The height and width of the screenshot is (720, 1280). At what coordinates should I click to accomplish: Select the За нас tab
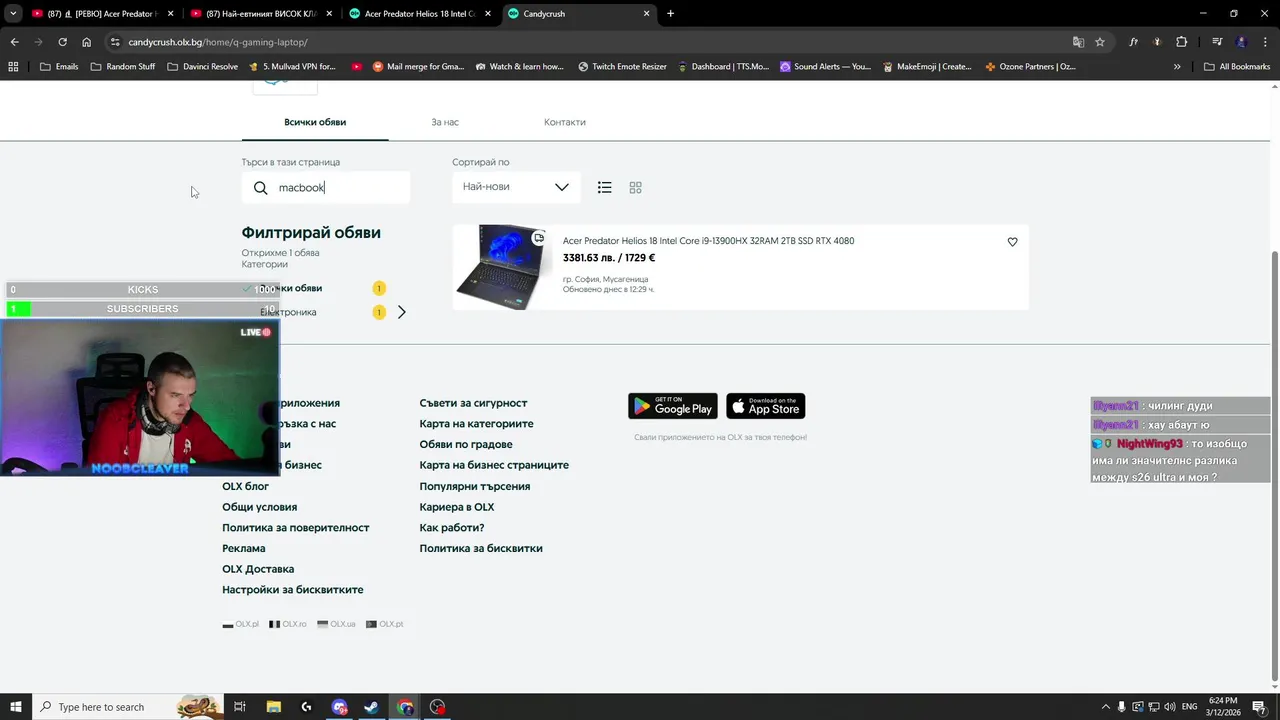tap(445, 122)
